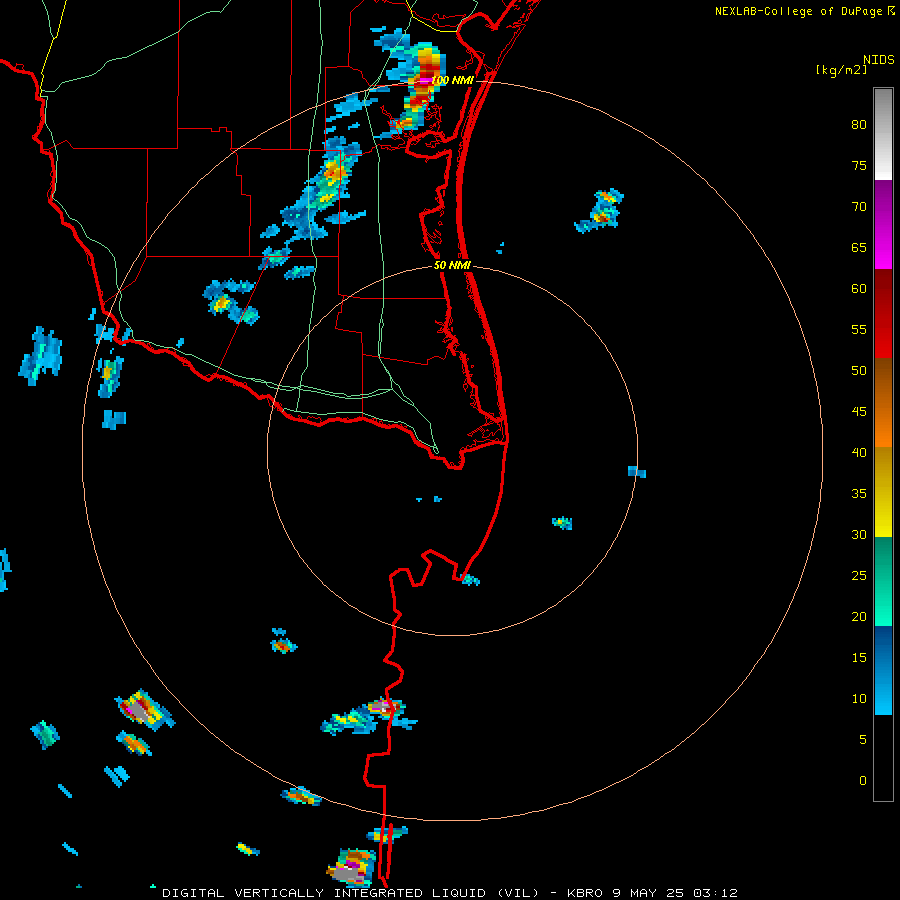The height and width of the screenshot is (900, 900).
Task: Select the red segment of the color scale
Action: [x=883, y=314]
